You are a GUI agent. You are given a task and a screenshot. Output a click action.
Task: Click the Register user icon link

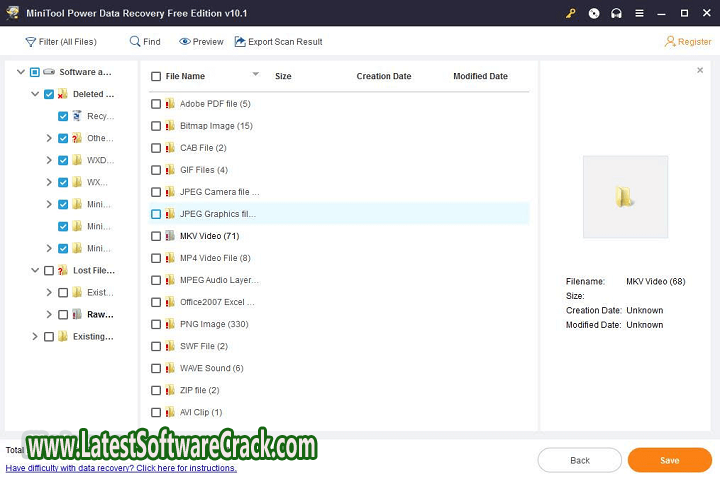pos(688,42)
